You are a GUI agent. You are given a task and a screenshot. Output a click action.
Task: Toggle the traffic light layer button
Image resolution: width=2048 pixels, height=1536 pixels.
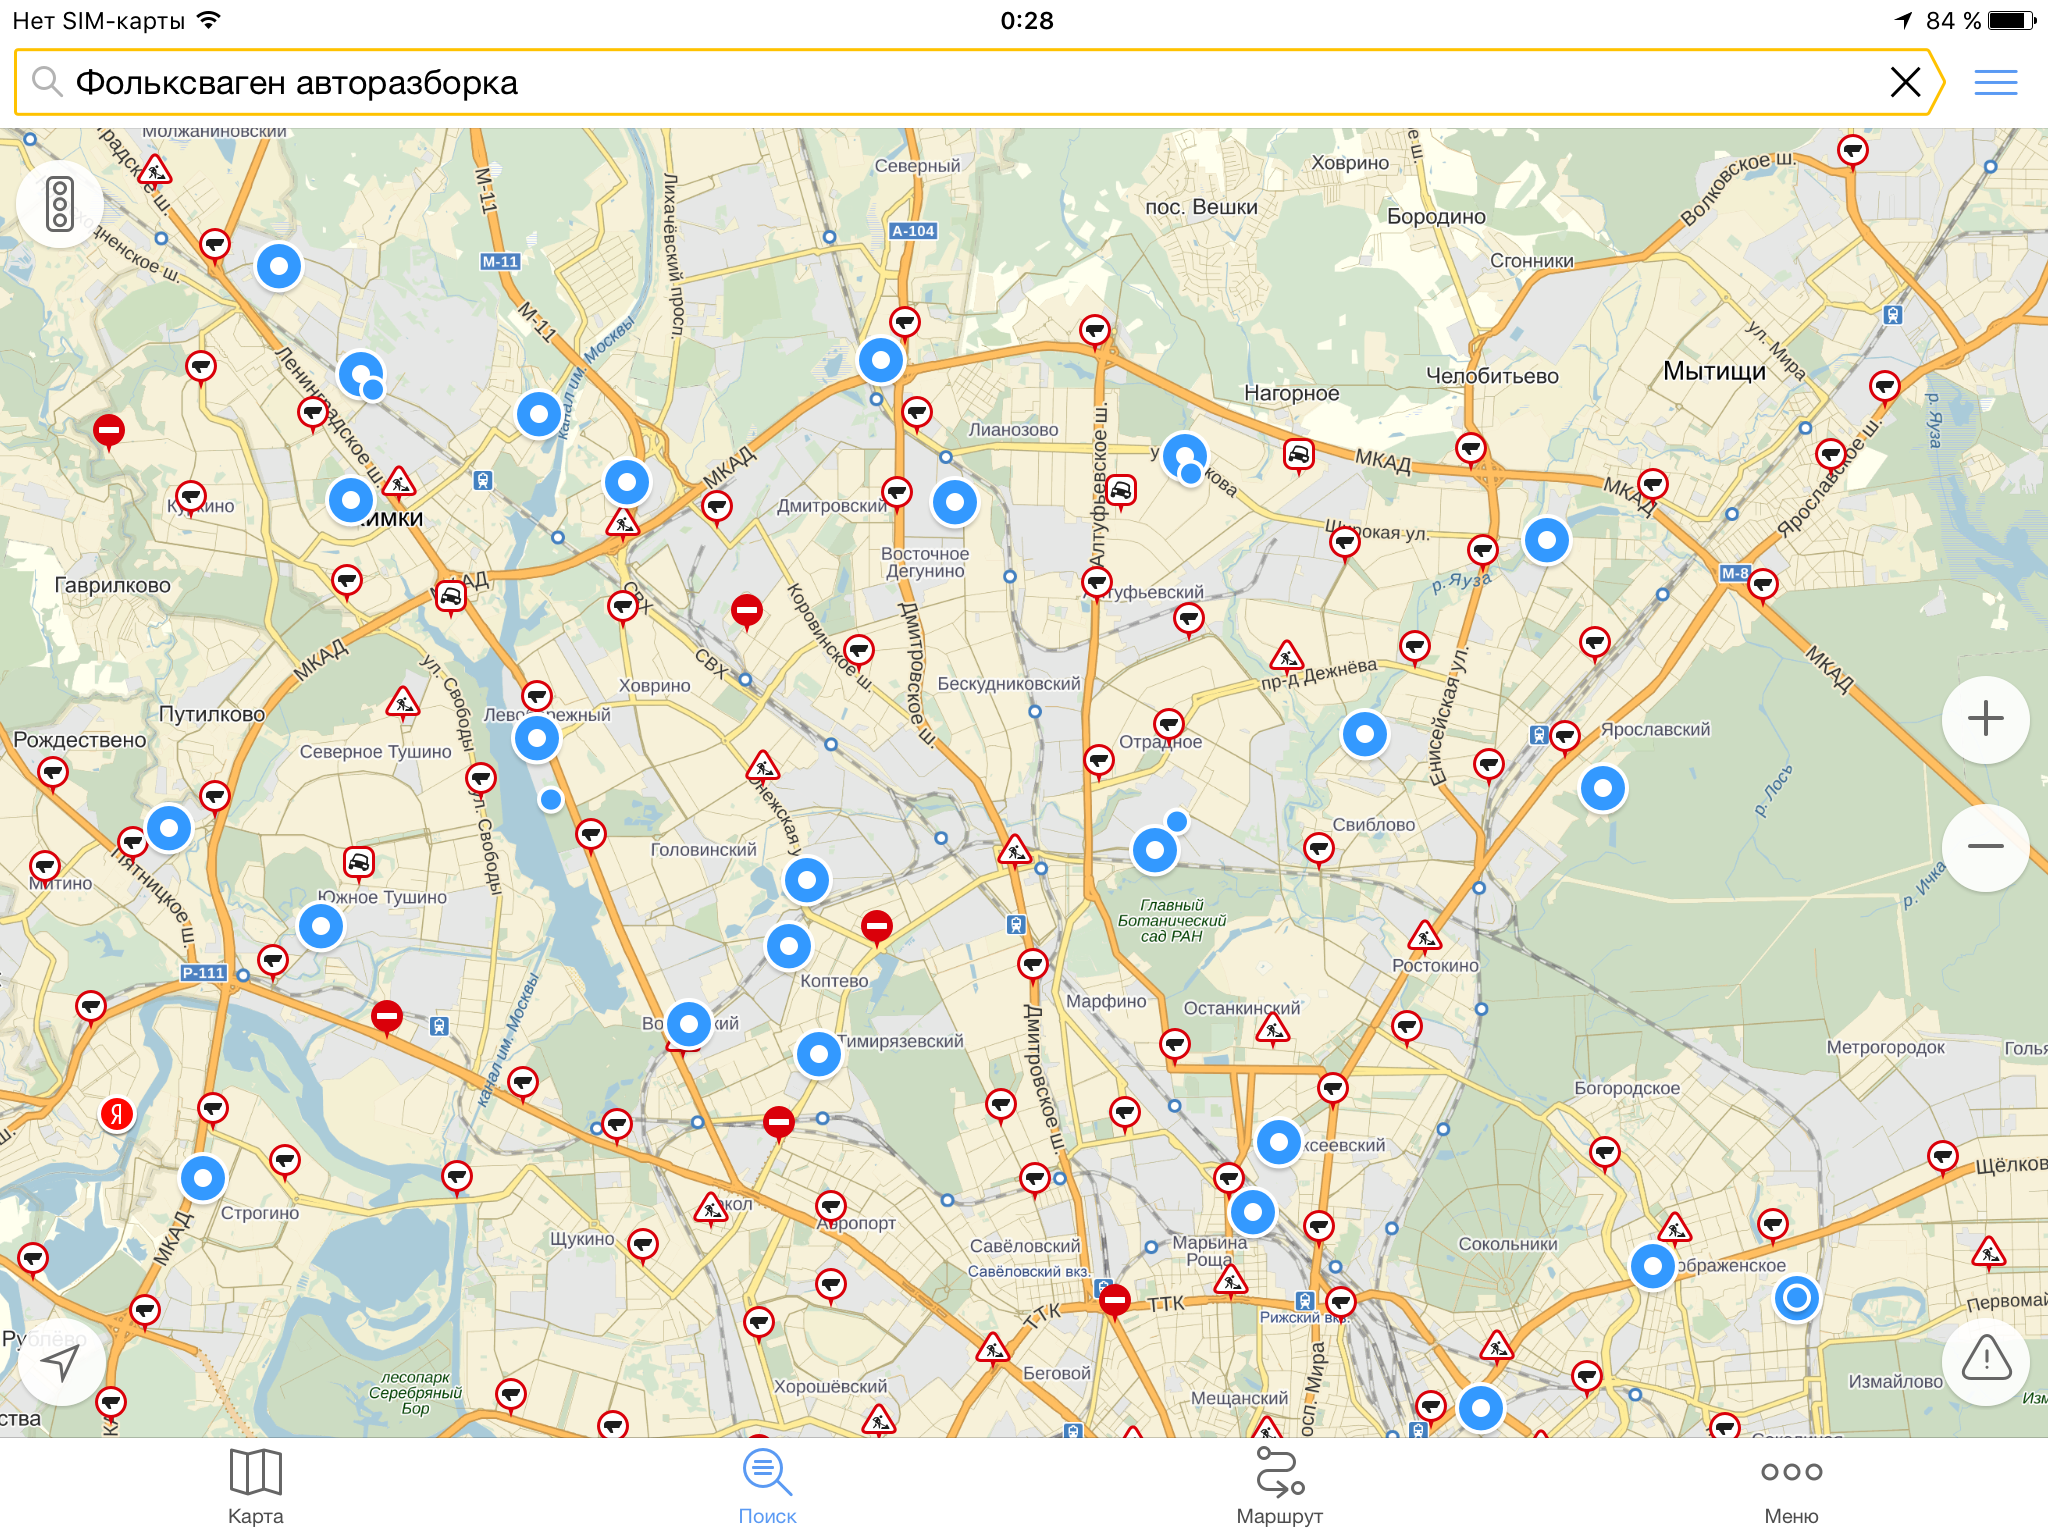[x=60, y=204]
